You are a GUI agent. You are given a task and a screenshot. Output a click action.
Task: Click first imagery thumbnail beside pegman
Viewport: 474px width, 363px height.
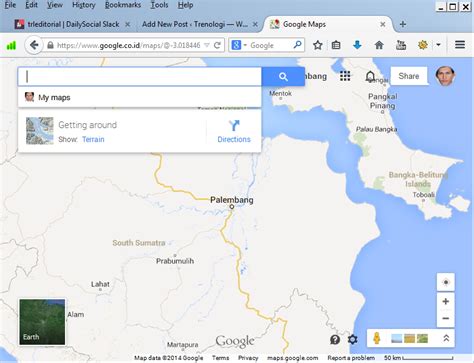(x=396, y=339)
